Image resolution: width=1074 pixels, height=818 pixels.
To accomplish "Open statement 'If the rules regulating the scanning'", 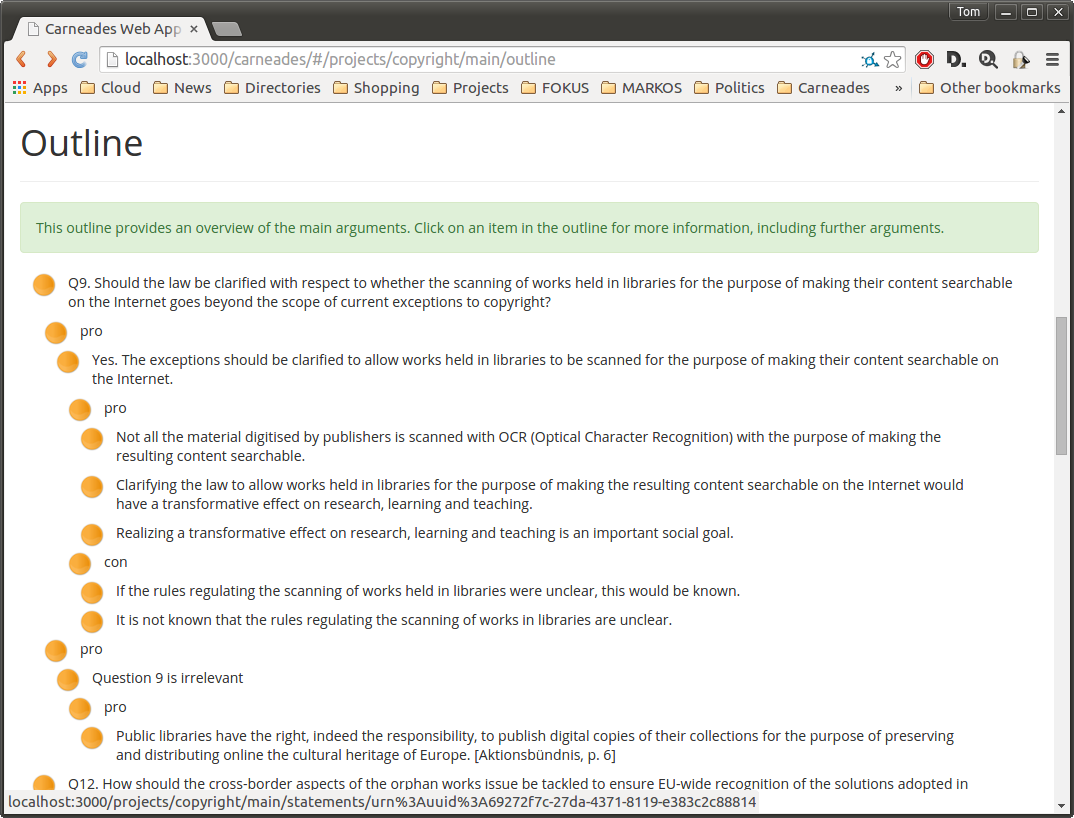I will (428, 591).
